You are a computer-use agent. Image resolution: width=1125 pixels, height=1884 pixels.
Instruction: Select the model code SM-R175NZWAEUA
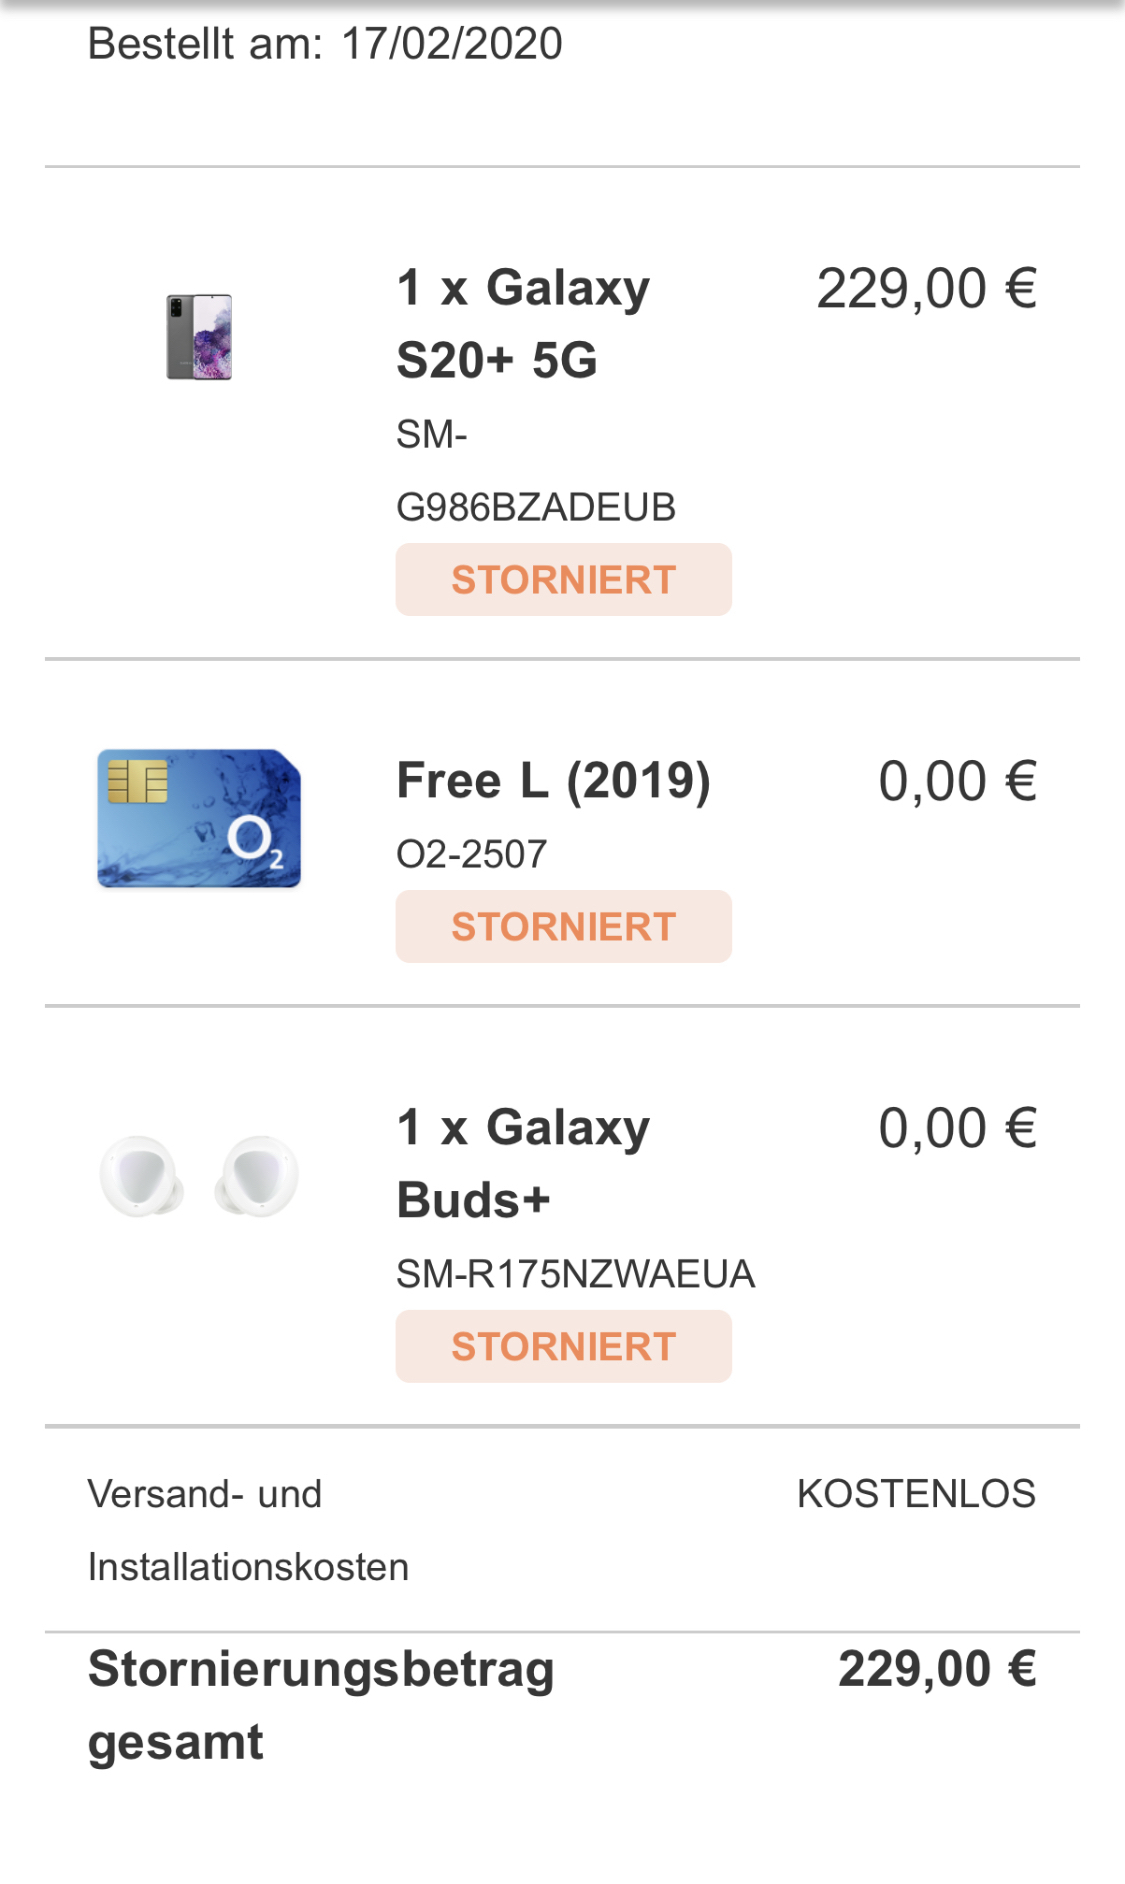575,1274
